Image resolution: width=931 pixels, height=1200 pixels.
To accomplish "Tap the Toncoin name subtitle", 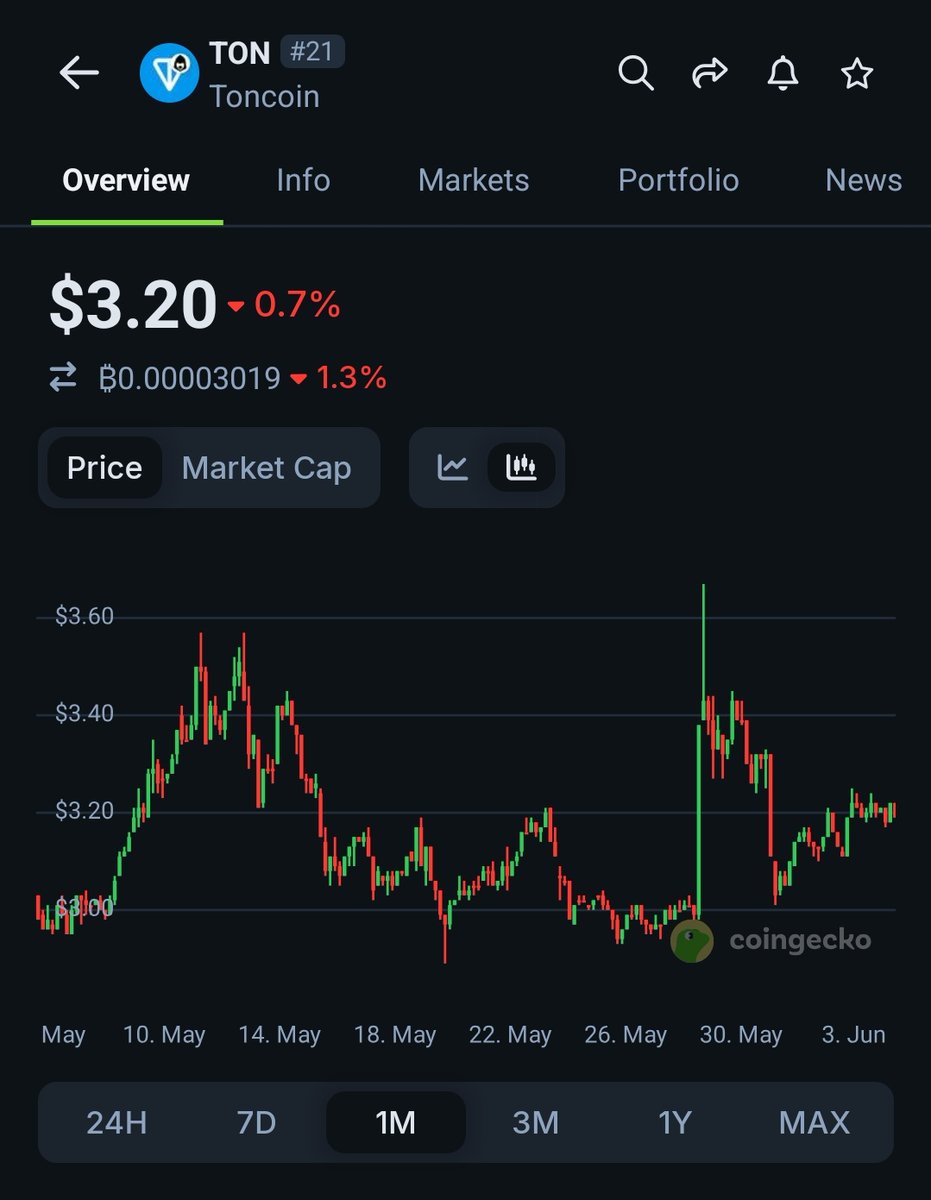I will (x=265, y=97).
